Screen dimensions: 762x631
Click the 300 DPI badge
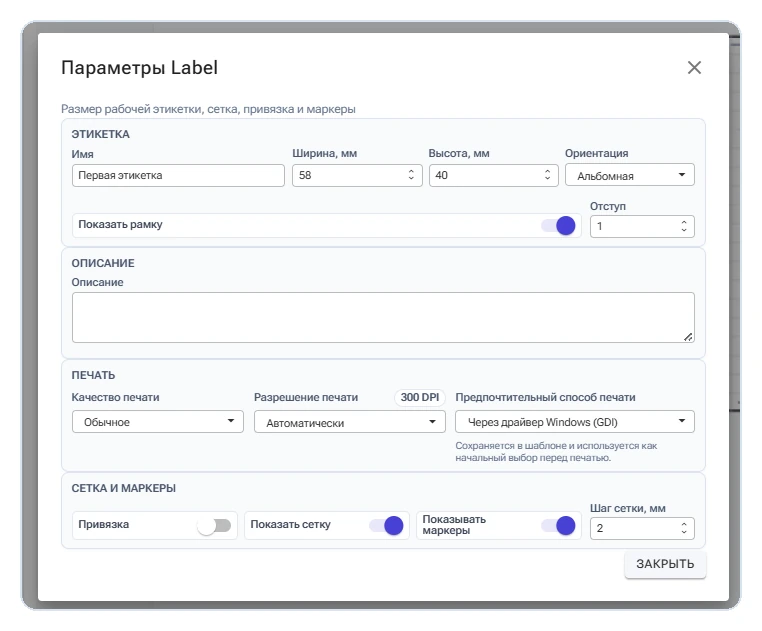click(x=419, y=397)
